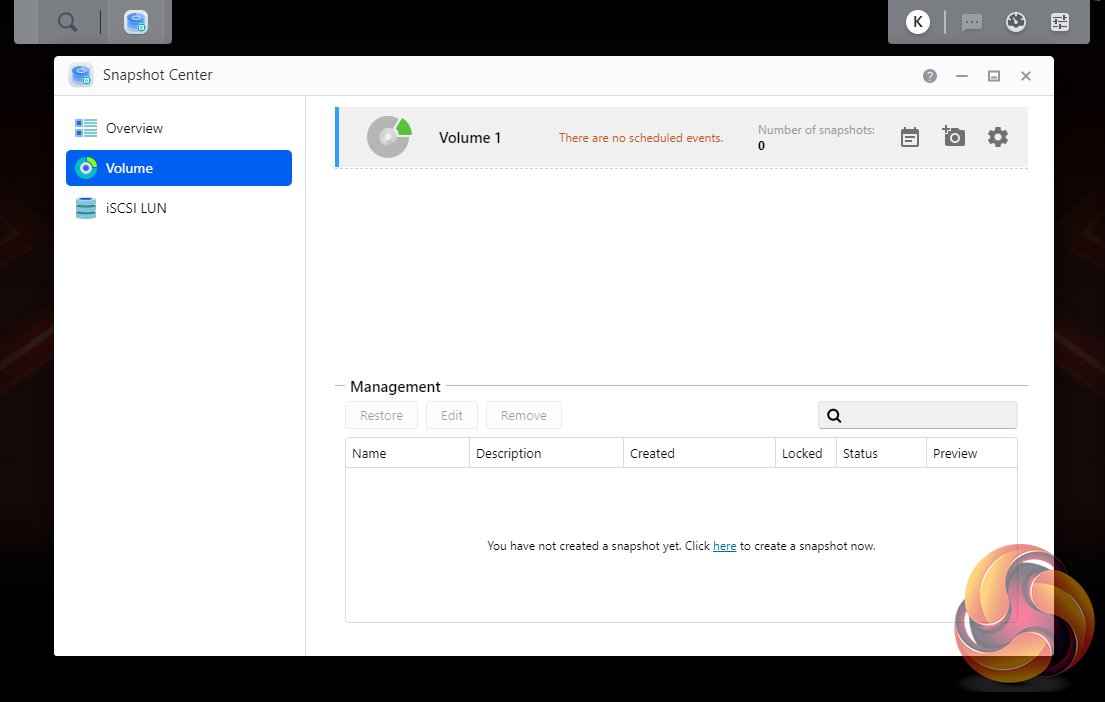
Task: Click the Status column header
Action: click(x=881, y=453)
